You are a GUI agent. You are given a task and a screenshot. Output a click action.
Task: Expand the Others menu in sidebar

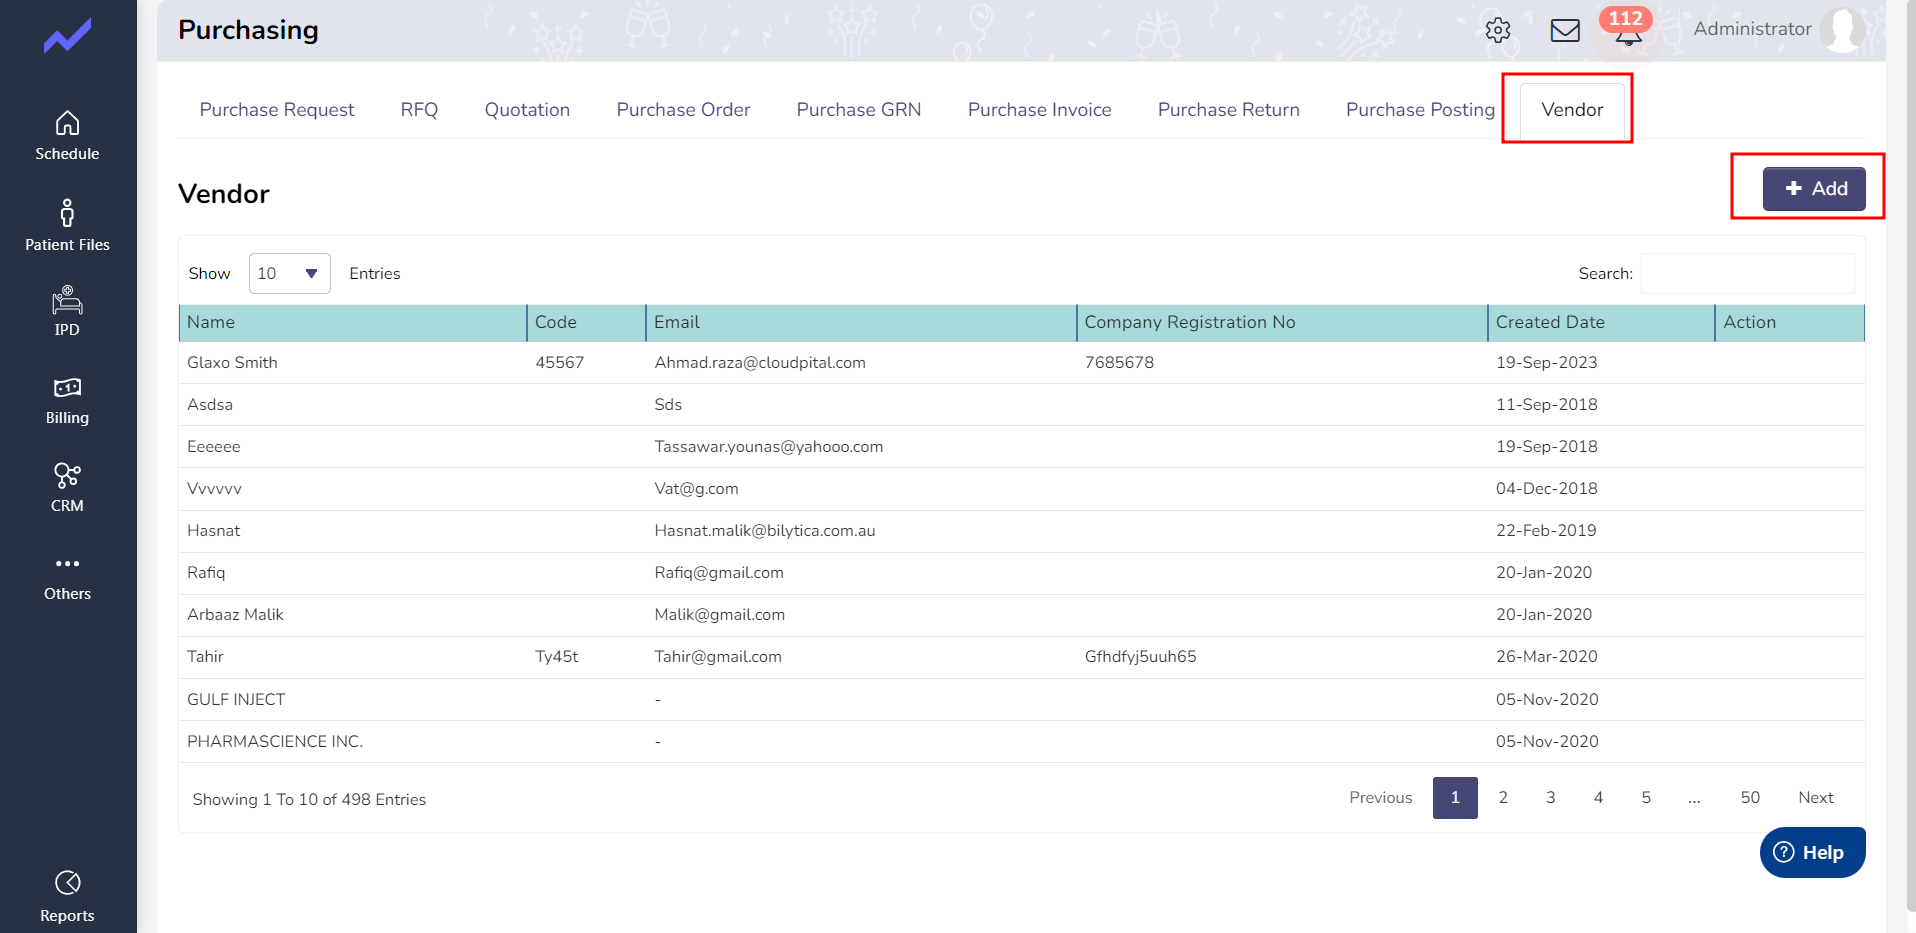click(67, 577)
